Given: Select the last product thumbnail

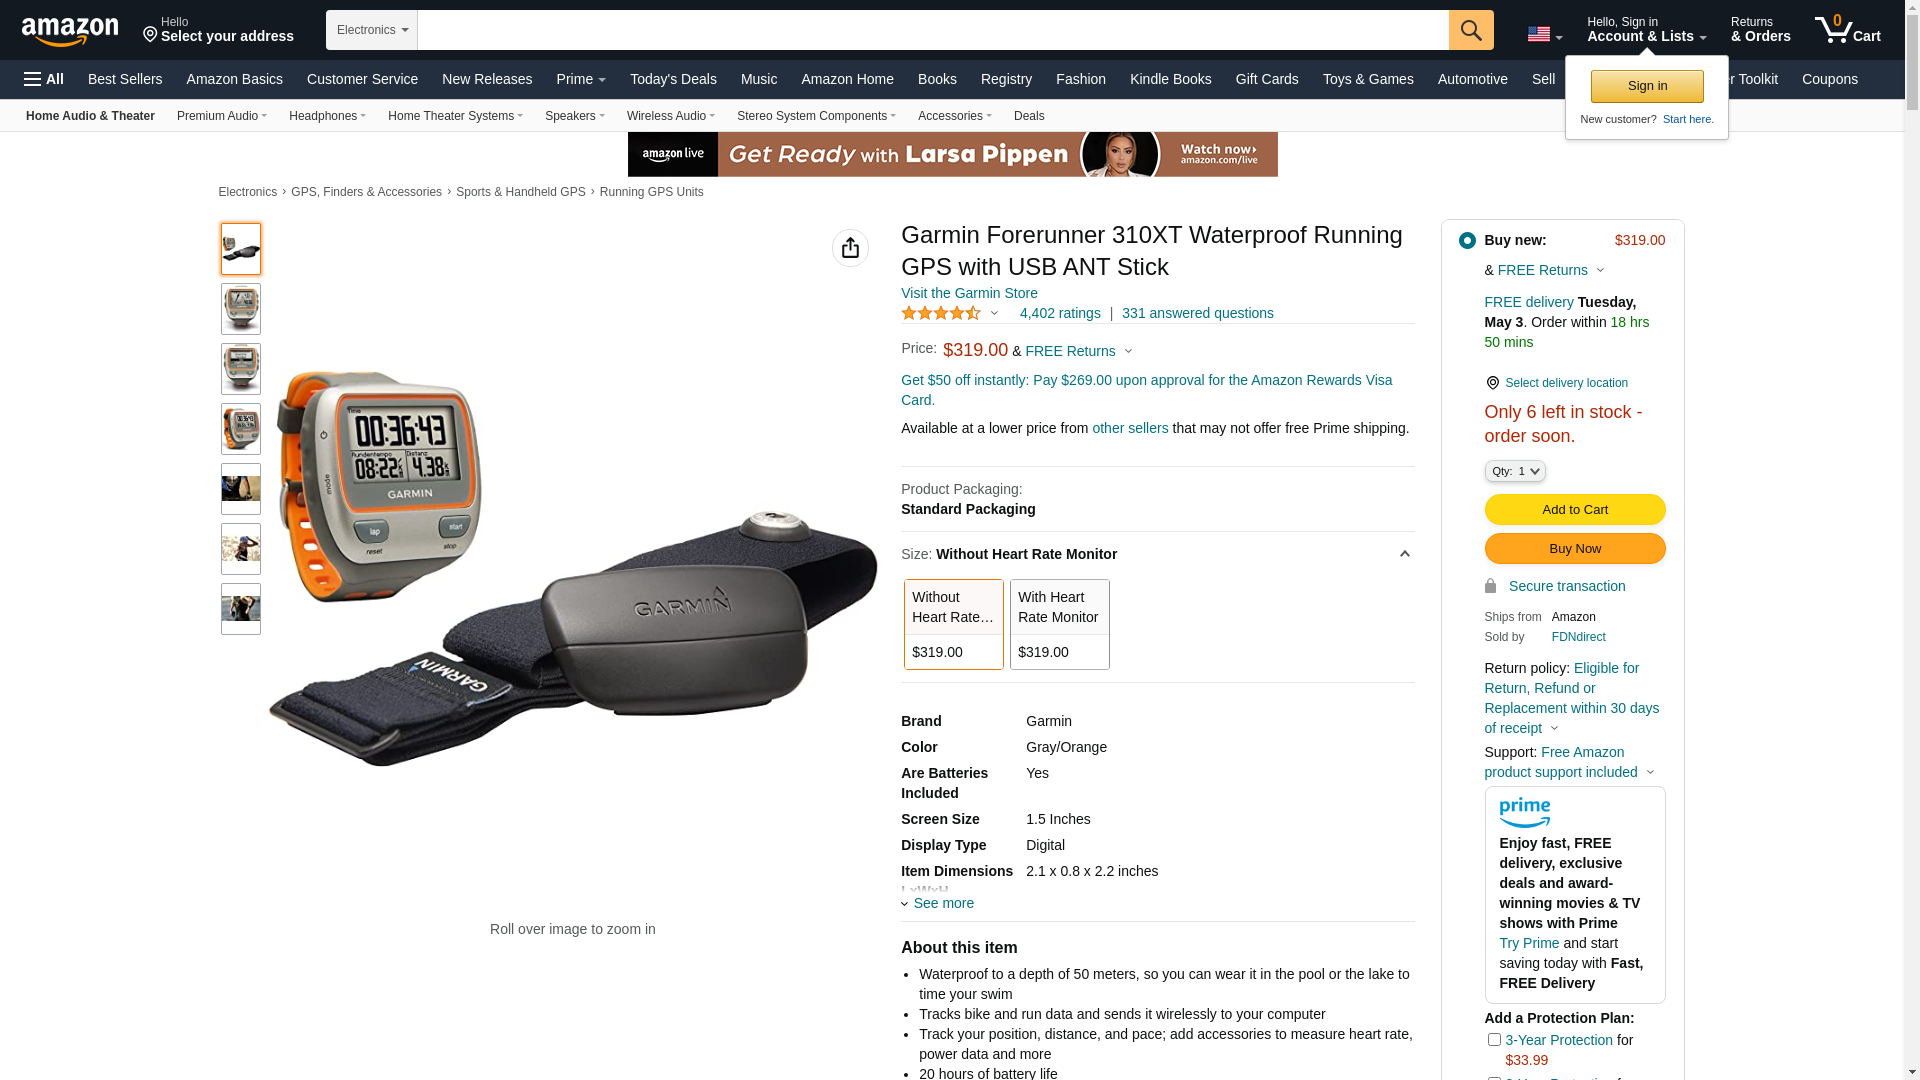Looking at the screenshot, I should (241, 609).
